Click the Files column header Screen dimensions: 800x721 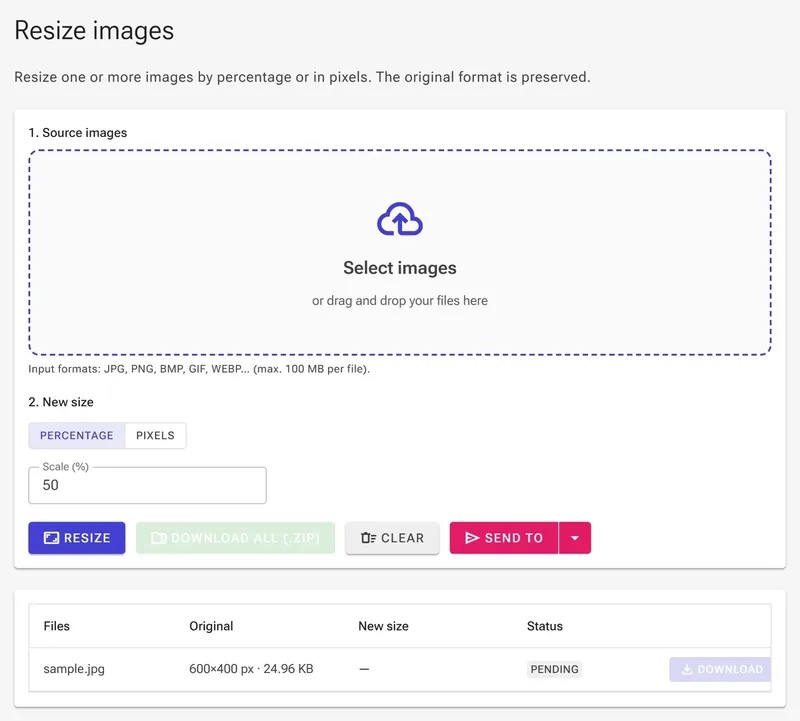(x=57, y=626)
